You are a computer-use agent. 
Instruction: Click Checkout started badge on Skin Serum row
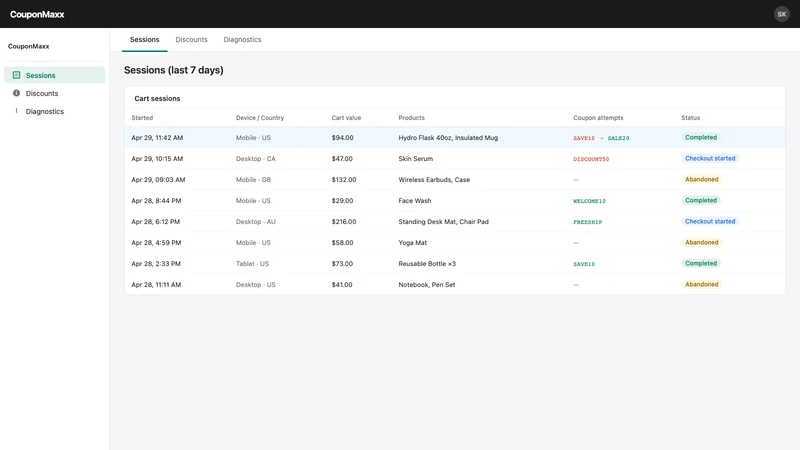[710, 158]
